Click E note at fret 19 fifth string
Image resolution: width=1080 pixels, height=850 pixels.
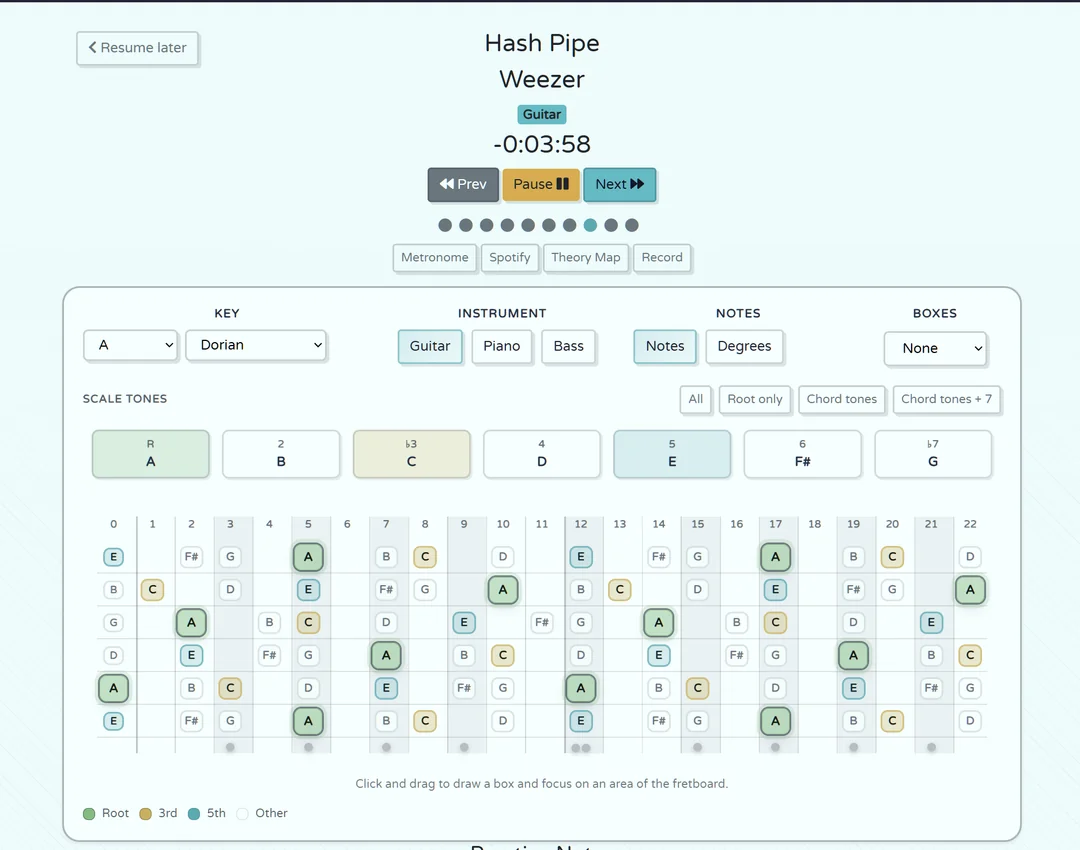(853, 688)
